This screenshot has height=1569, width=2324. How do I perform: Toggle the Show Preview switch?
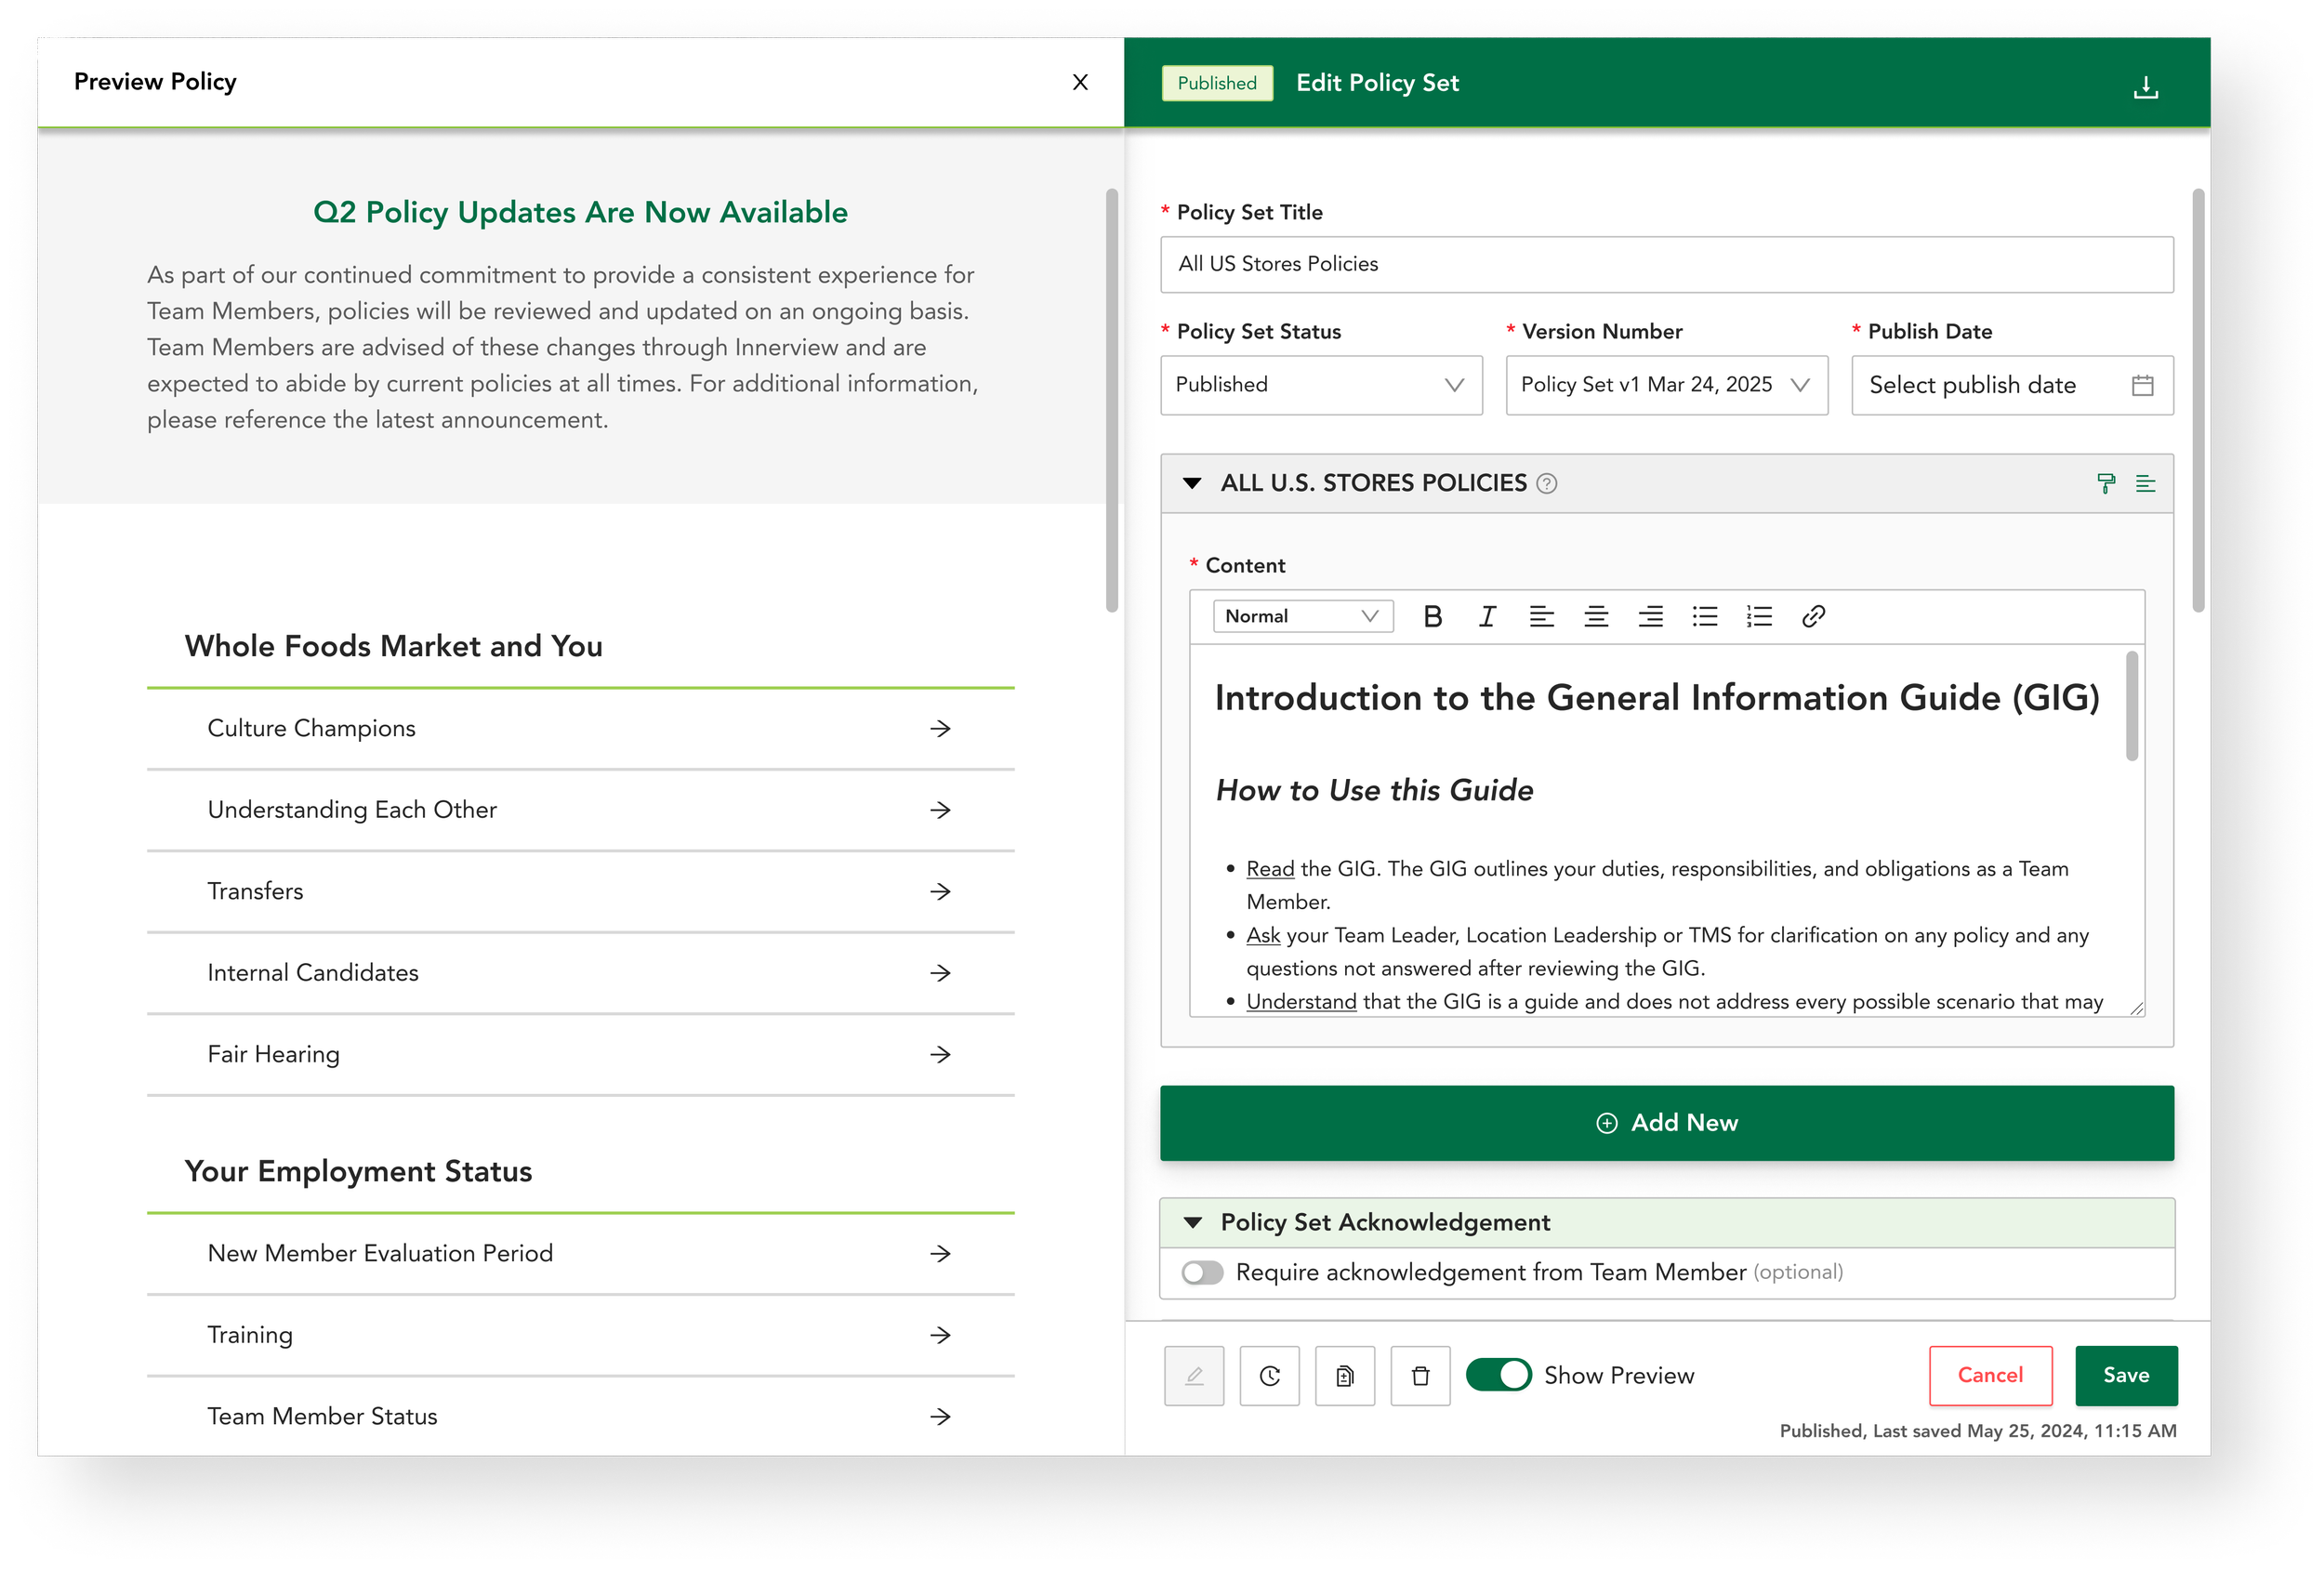pyautogui.click(x=1498, y=1374)
